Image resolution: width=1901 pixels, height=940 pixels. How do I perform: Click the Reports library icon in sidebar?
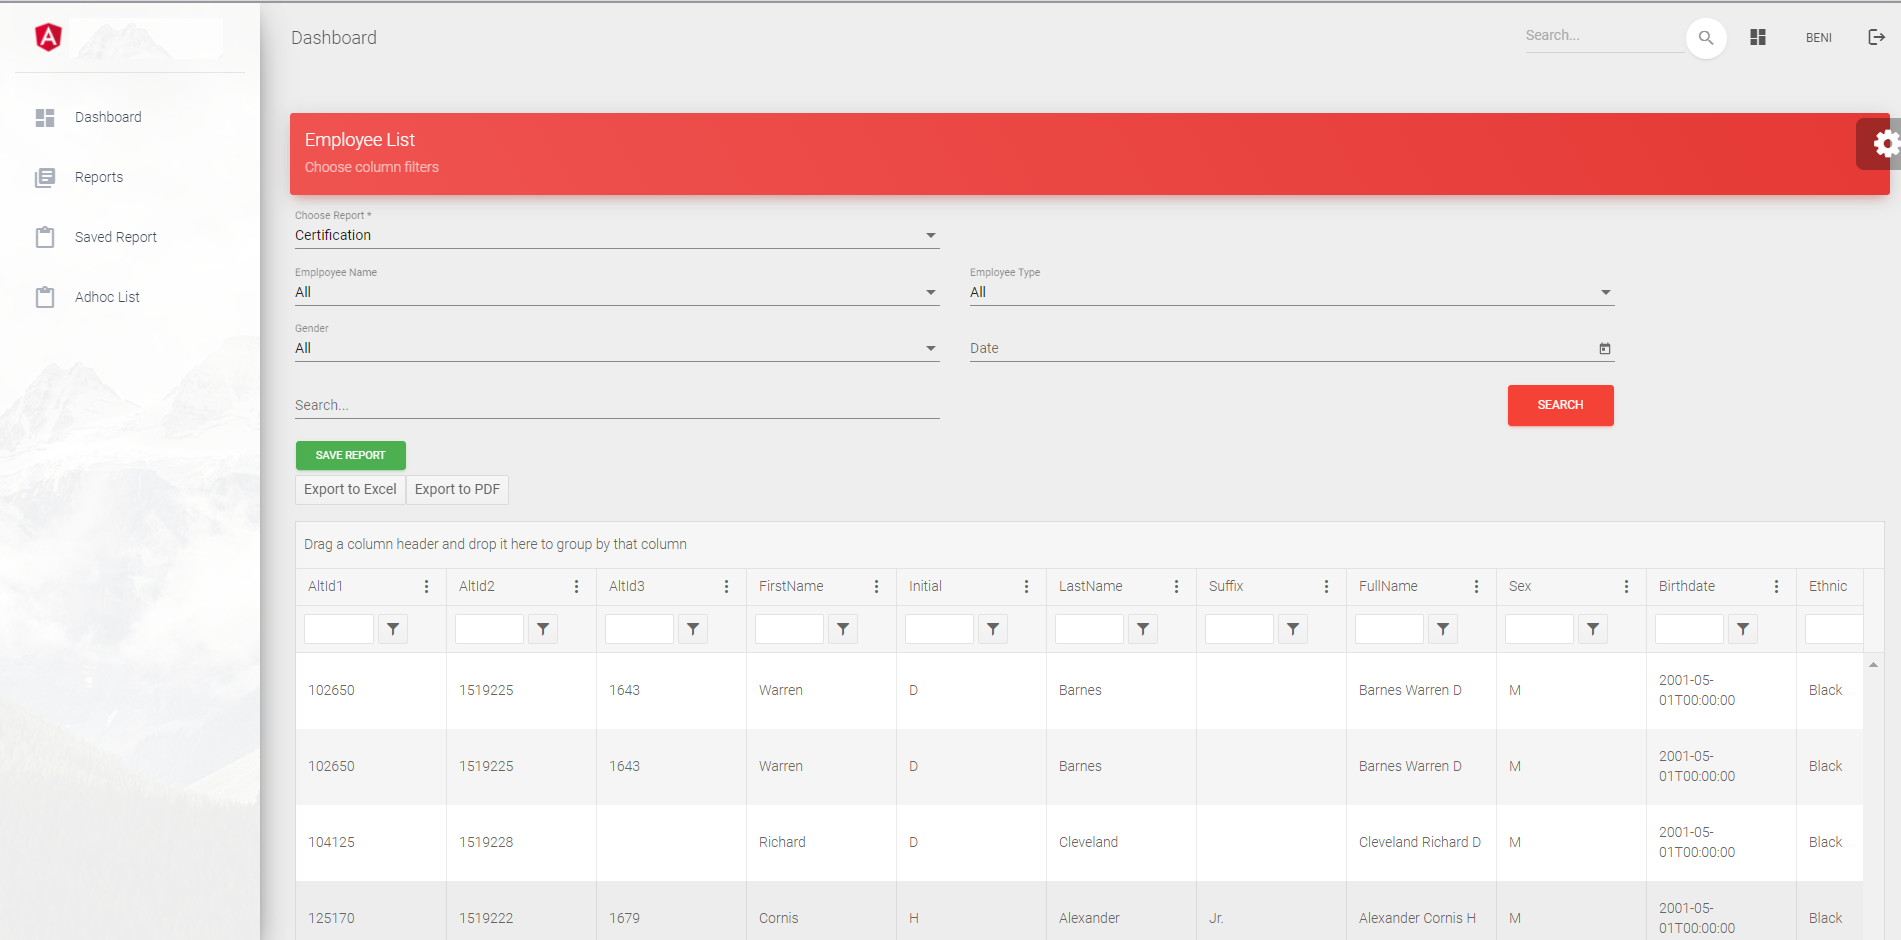coord(45,177)
